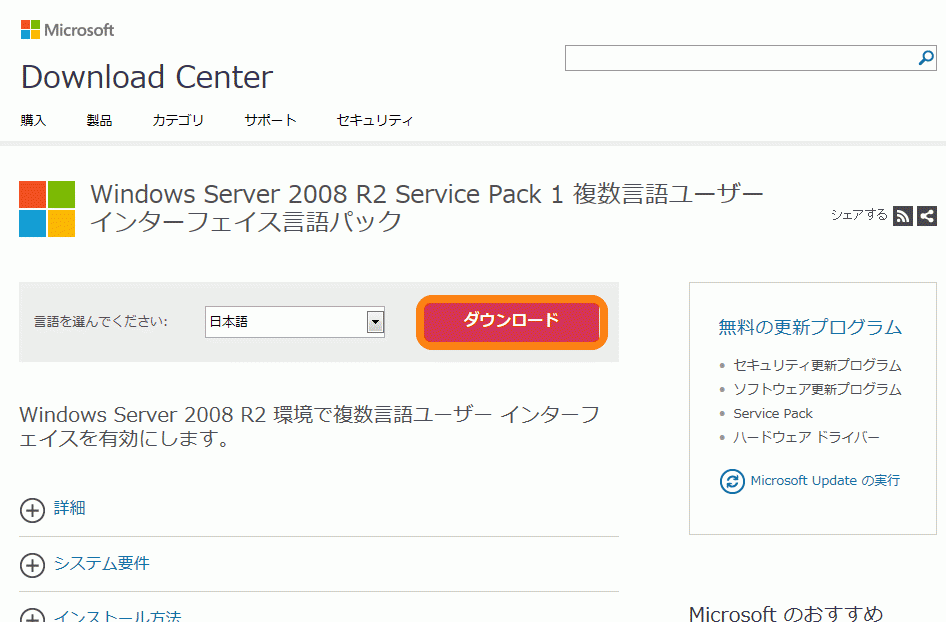The height and width of the screenshot is (622, 946).
Task: Click the RSS feed share icon
Action: point(903,215)
